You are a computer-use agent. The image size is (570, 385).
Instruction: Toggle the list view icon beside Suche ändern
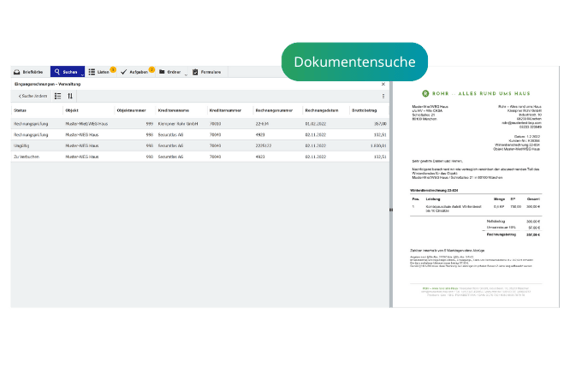(x=58, y=96)
